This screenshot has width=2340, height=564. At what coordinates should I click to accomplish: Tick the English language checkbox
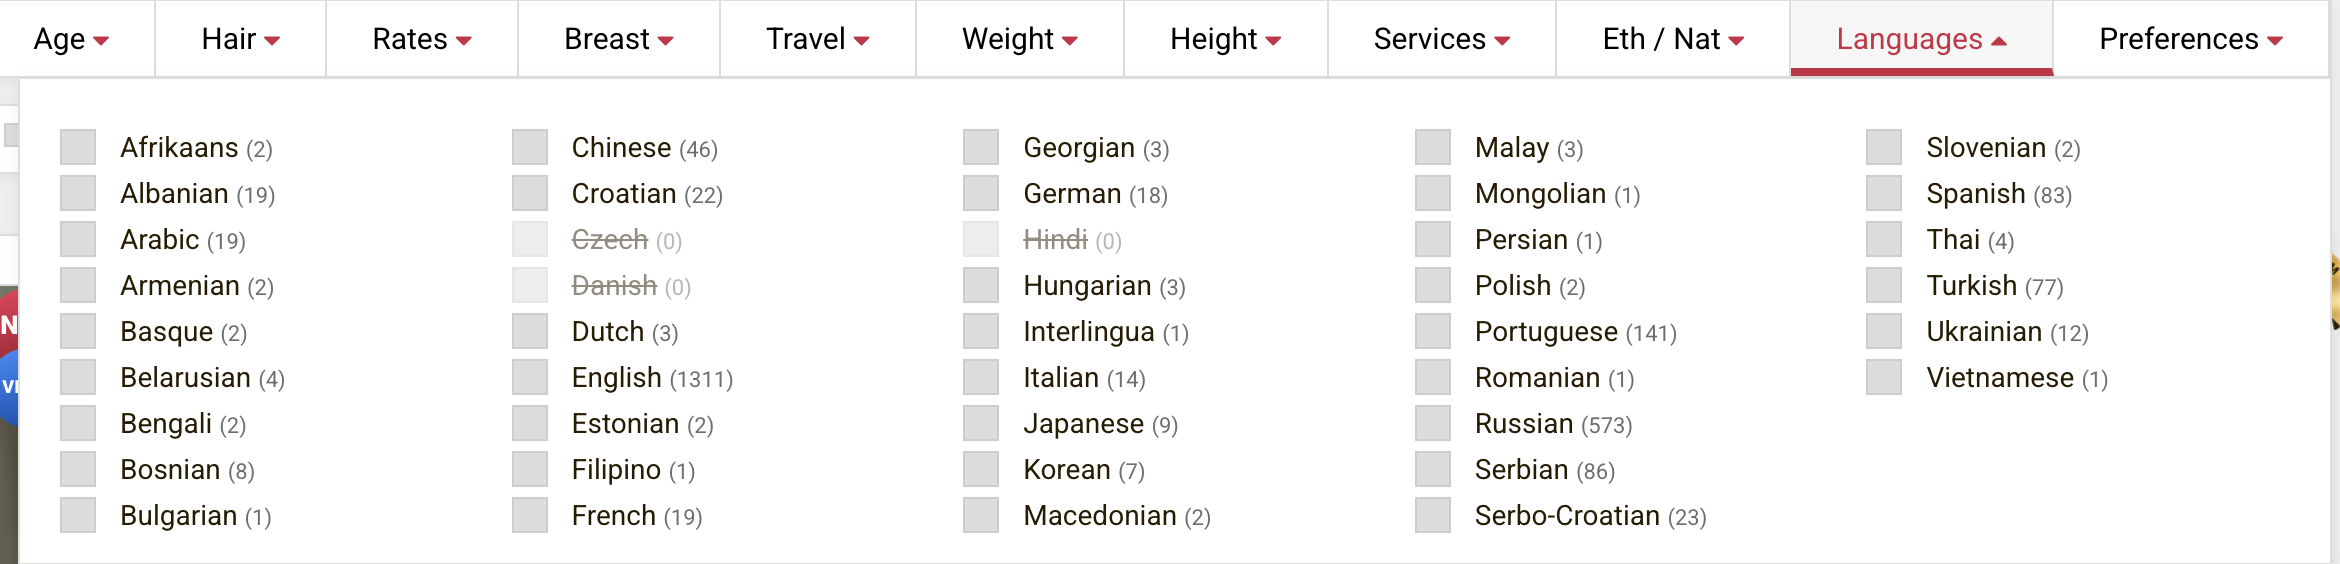(x=530, y=377)
